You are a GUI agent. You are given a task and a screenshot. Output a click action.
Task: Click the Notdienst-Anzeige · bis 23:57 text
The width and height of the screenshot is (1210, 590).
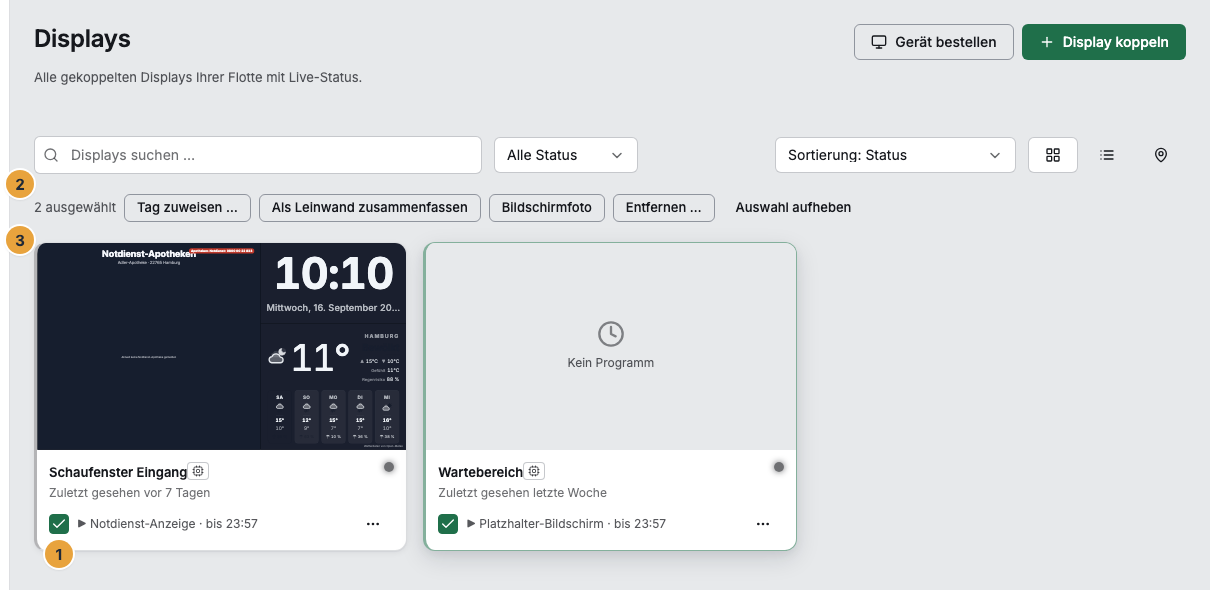[x=174, y=523]
